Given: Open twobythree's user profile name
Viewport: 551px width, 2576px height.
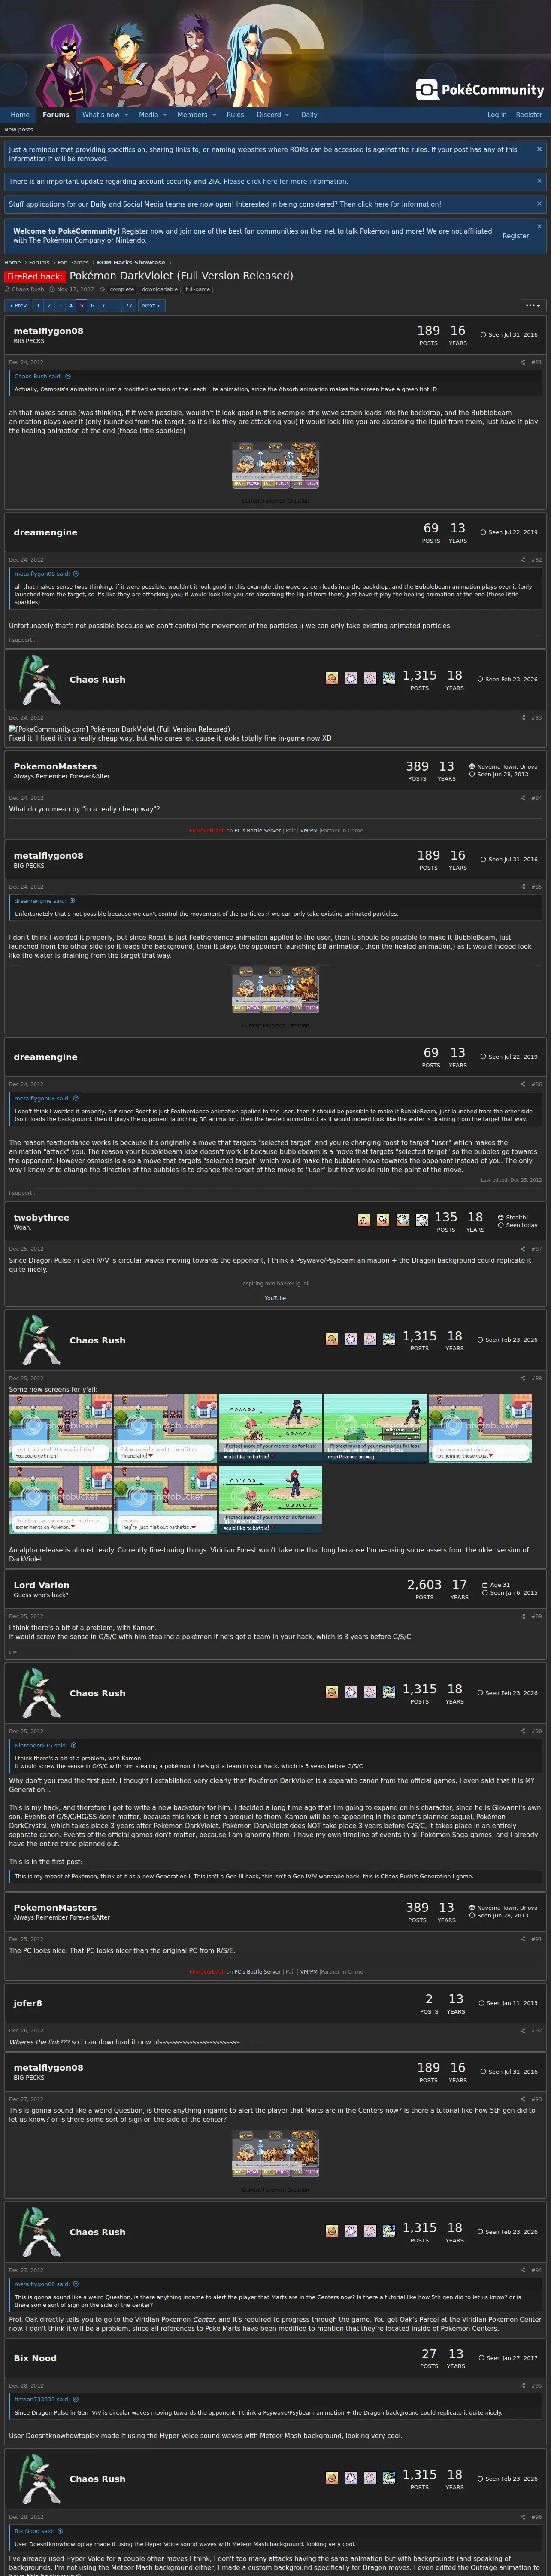Looking at the screenshot, I should click(x=41, y=1217).
